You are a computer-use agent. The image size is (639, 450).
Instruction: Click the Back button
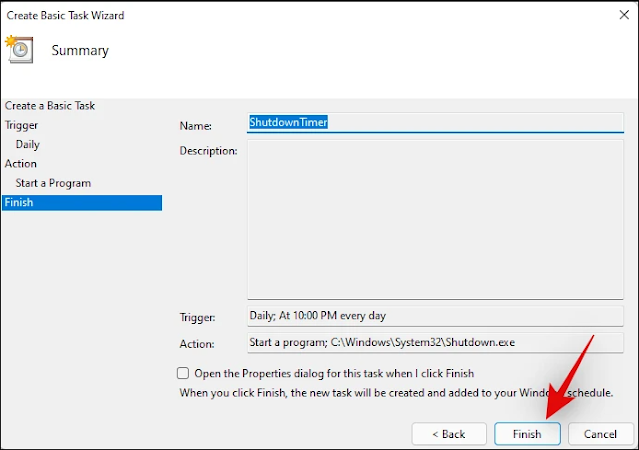449,434
